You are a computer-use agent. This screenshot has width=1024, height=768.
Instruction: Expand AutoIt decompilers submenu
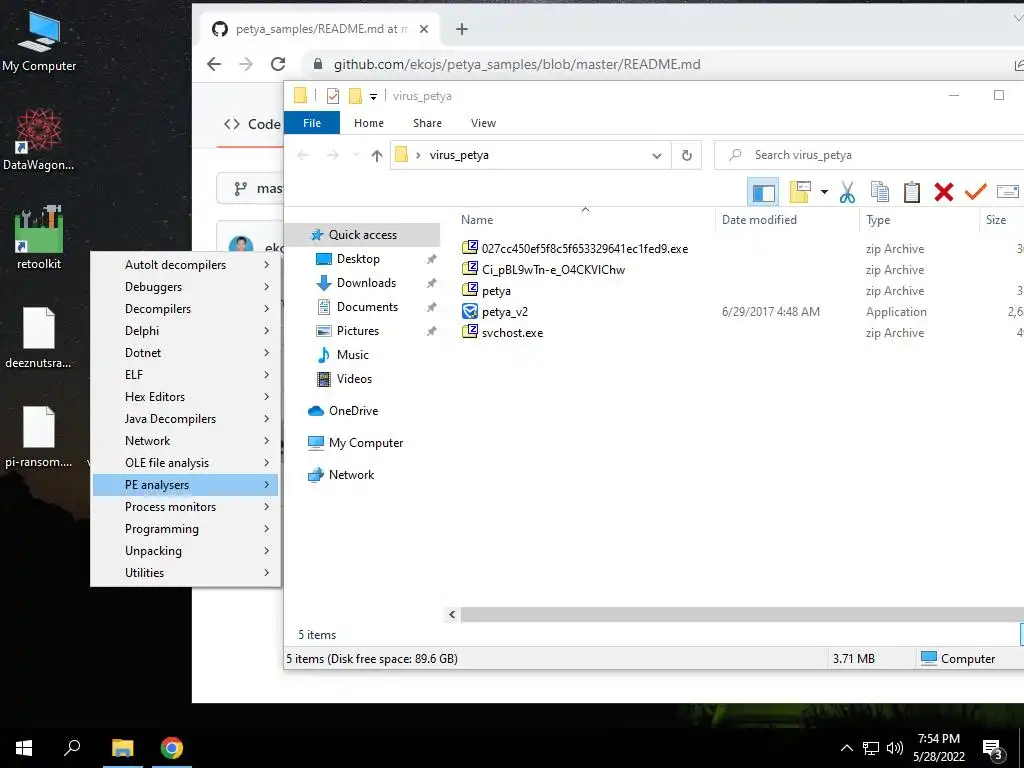[x=185, y=264]
